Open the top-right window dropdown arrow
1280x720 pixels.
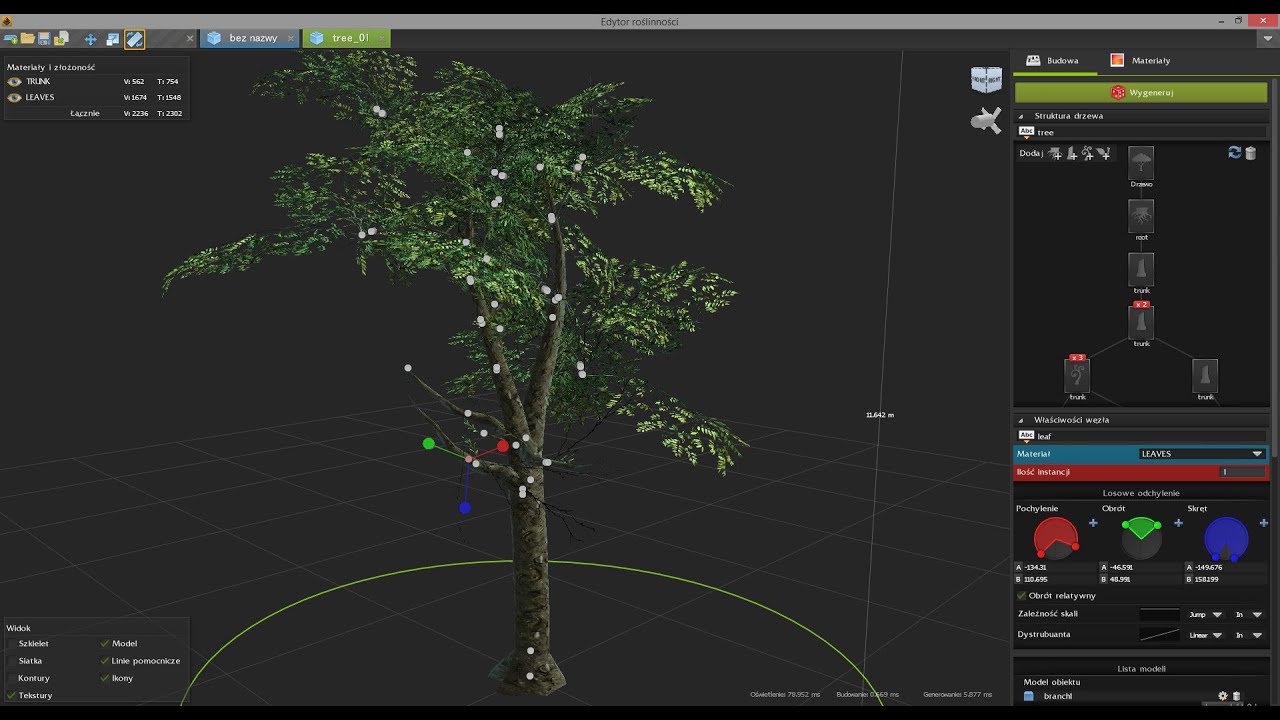[1267, 38]
